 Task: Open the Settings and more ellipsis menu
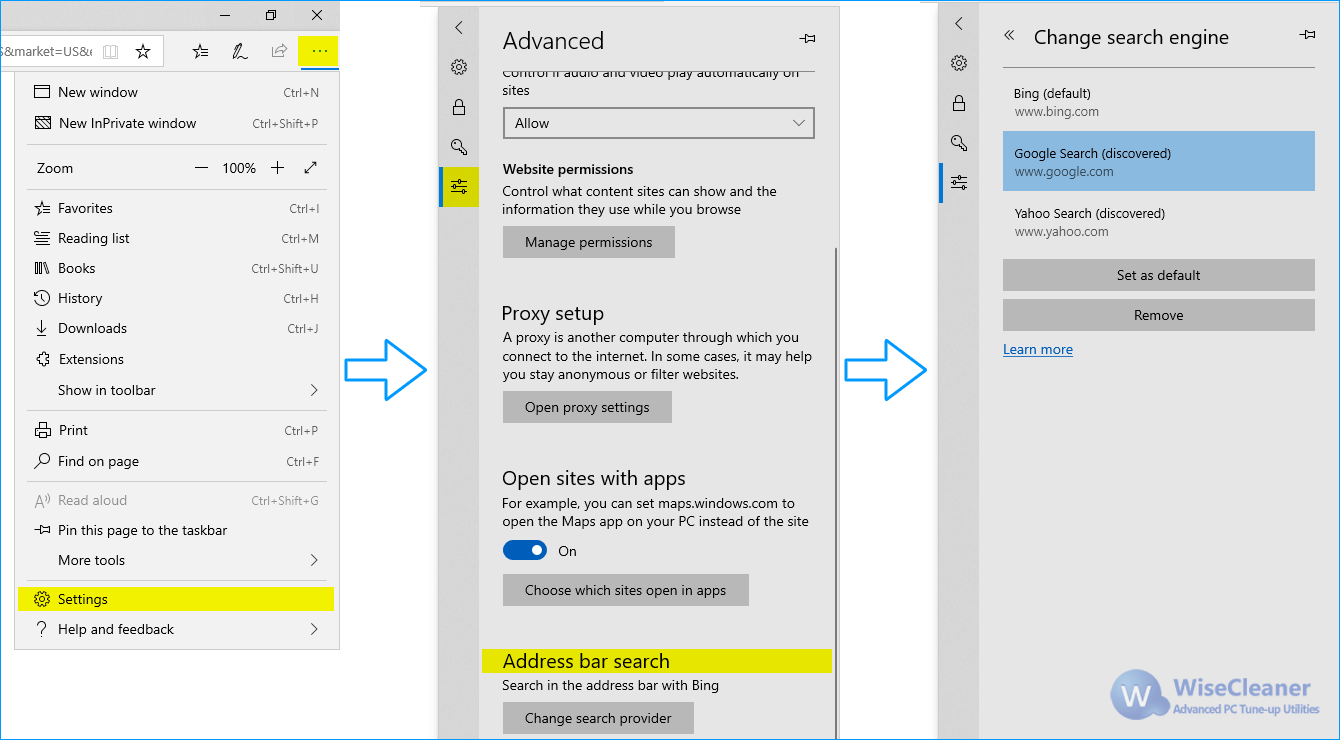tap(319, 51)
